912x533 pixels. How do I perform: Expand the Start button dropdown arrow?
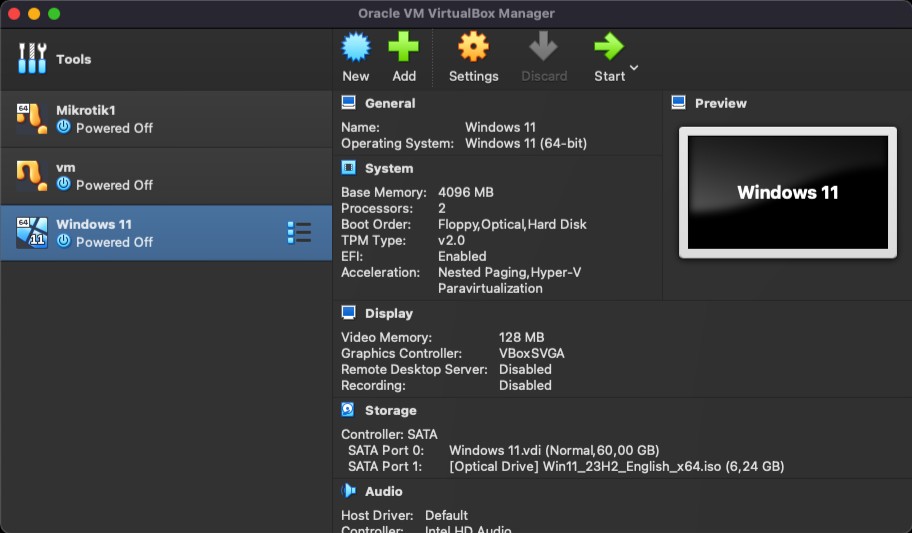click(x=634, y=69)
